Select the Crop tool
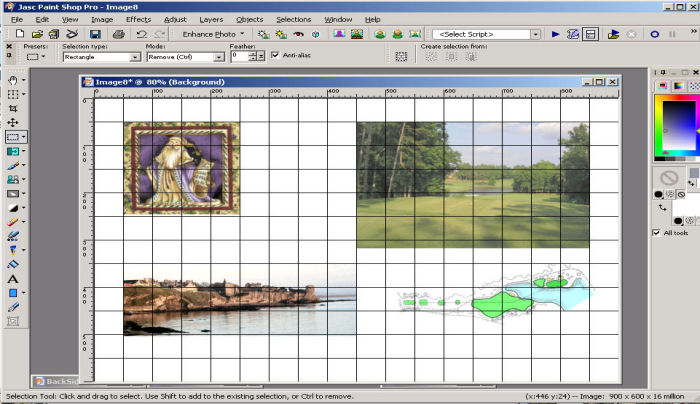Image resolution: width=700 pixels, height=404 pixels. [x=13, y=108]
